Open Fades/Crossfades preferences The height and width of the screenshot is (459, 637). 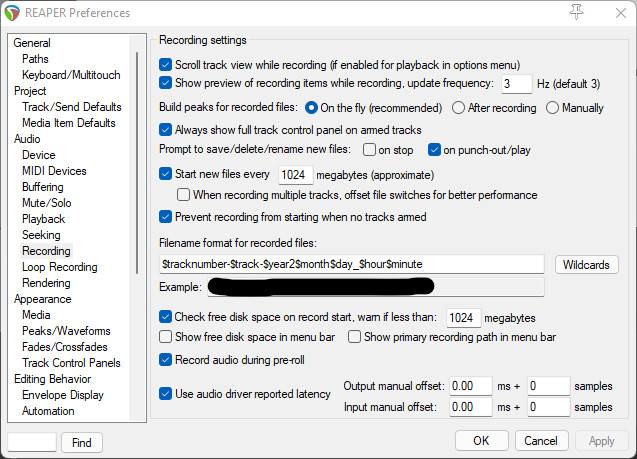65,347
